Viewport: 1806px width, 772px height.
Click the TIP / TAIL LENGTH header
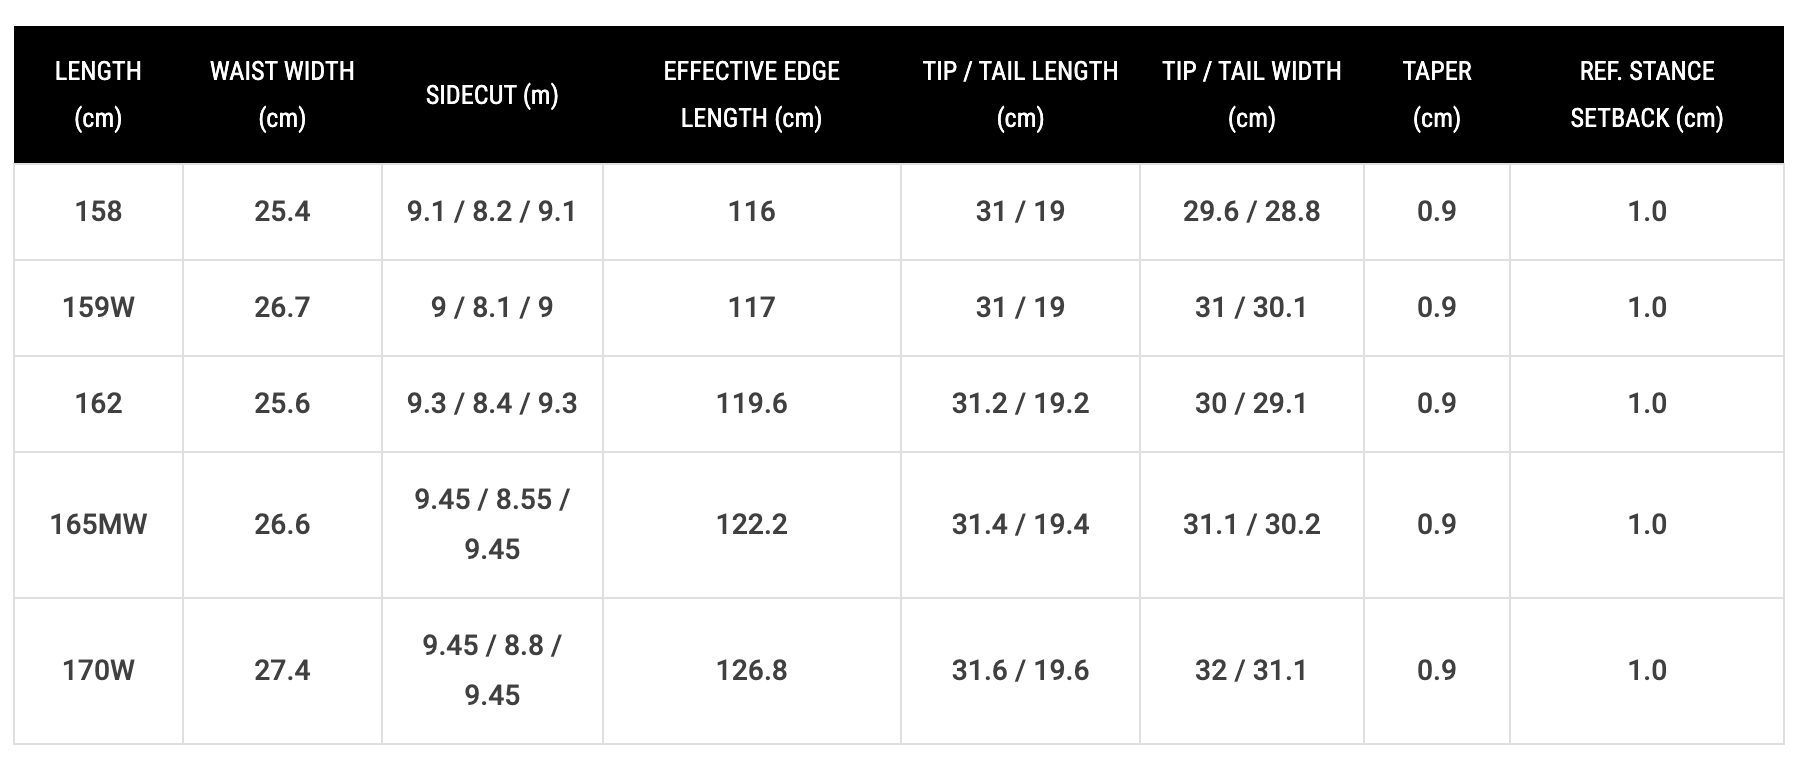coord(1020,94)
